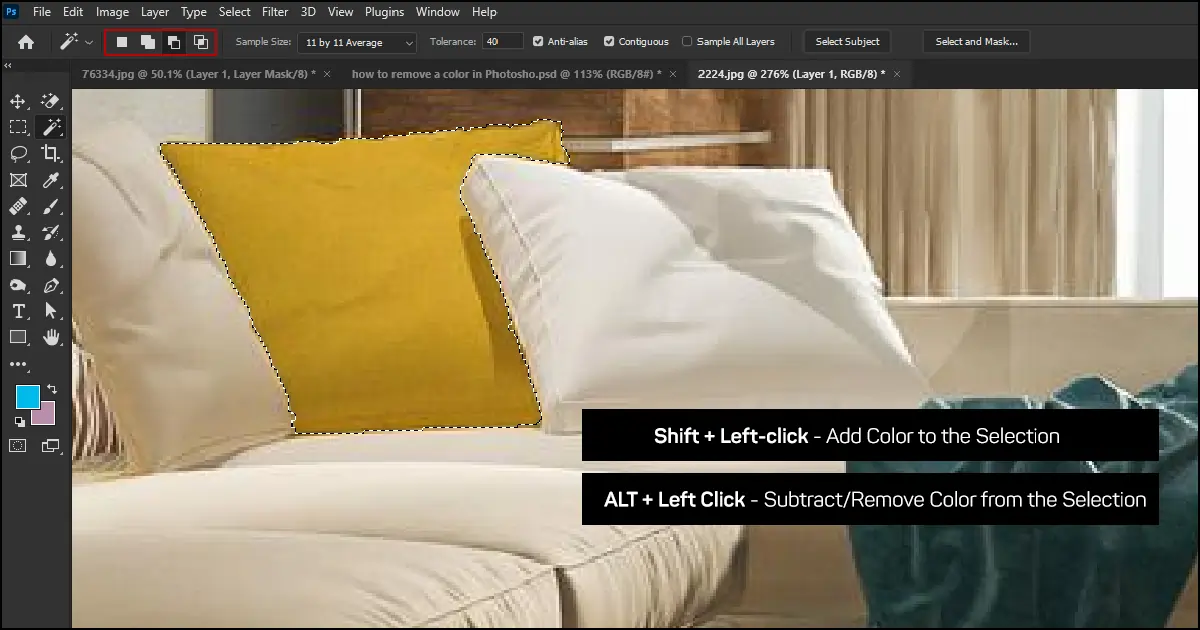Open the Magic Wand tool preset picker
This screenshot has width=1200, height=630.
coord(88,41)
